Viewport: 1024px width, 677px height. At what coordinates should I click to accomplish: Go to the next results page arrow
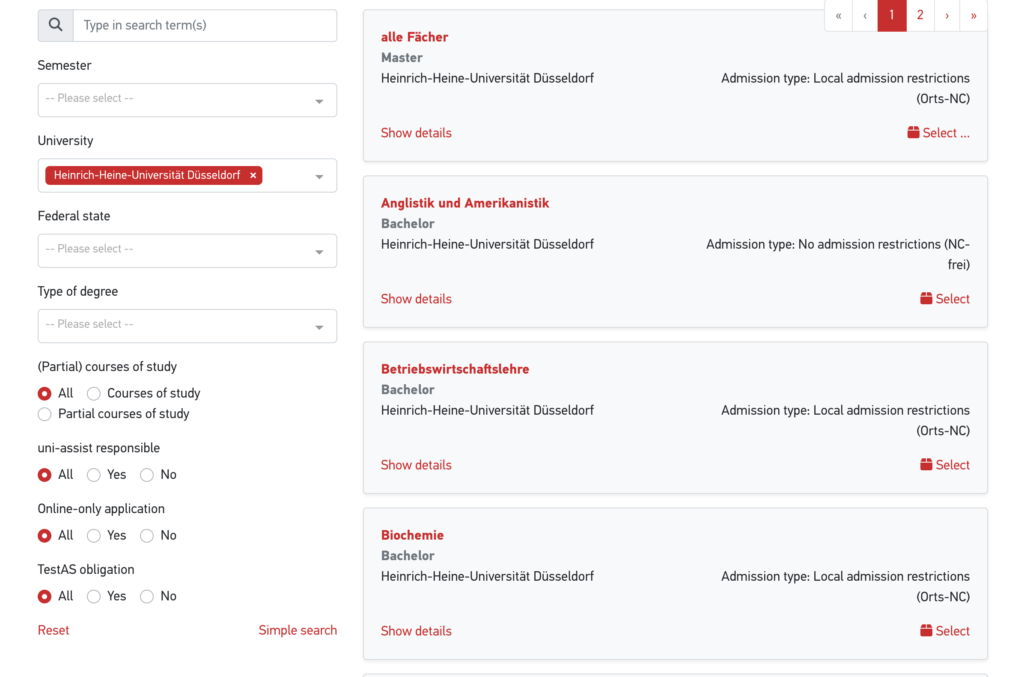[x=947, y=15]
